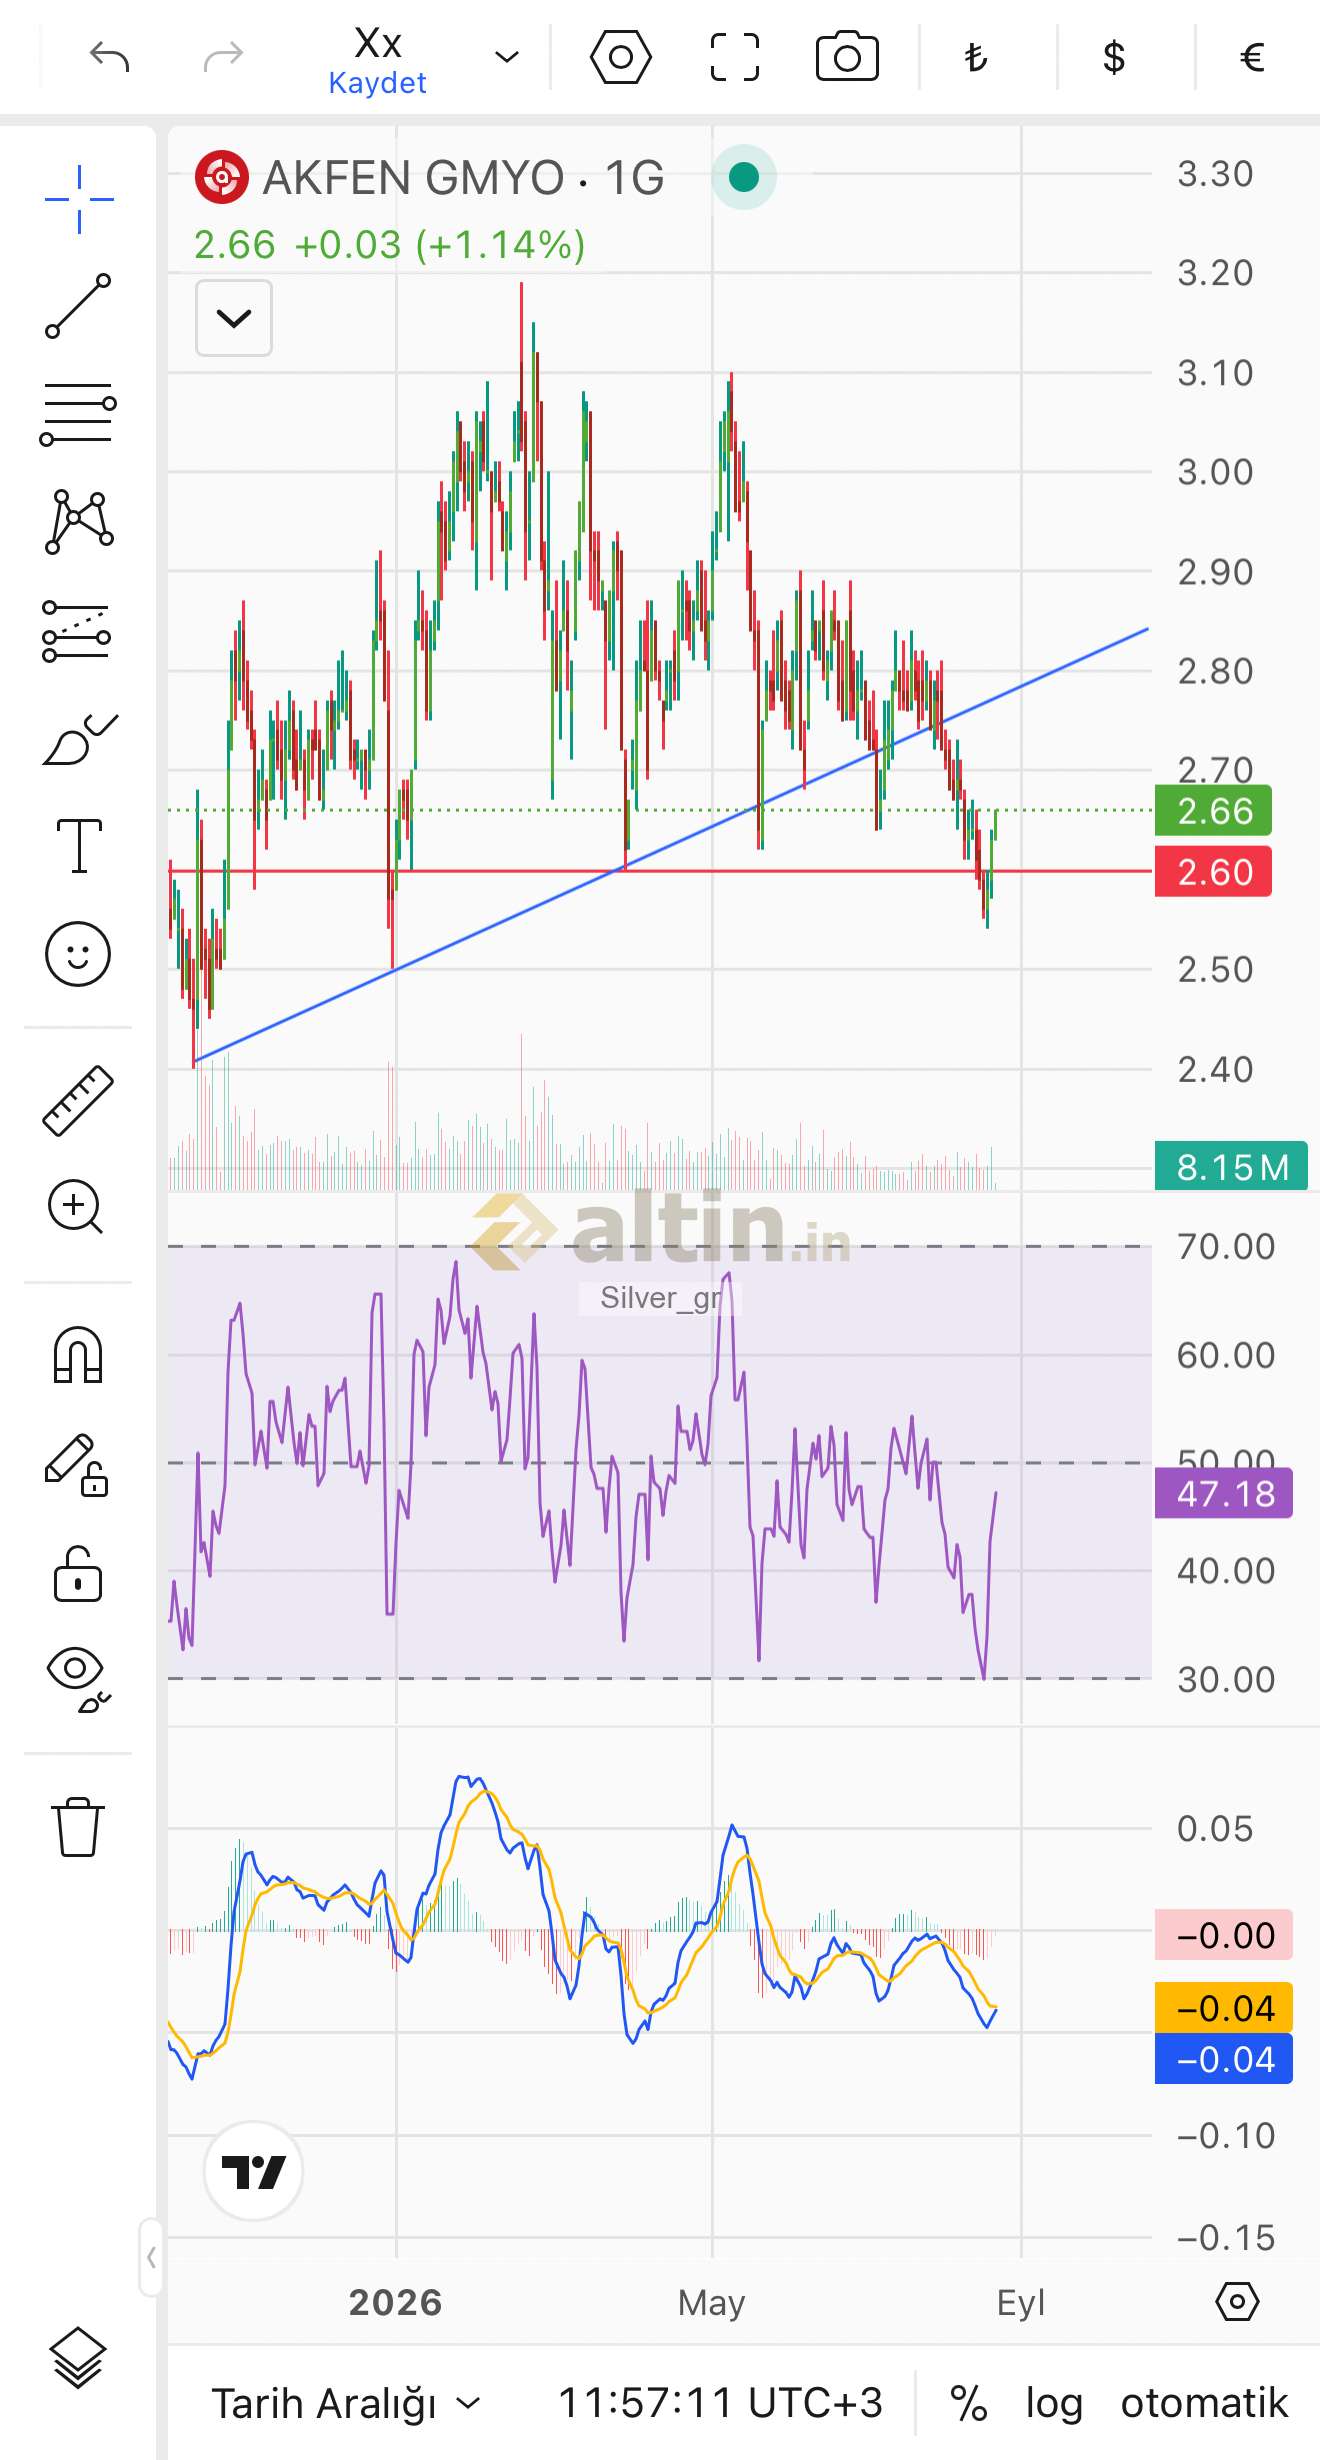Click the 8.15 M volume label
The height and width of the screenshot is (2460, 1320).
tap(1231, 1166)
